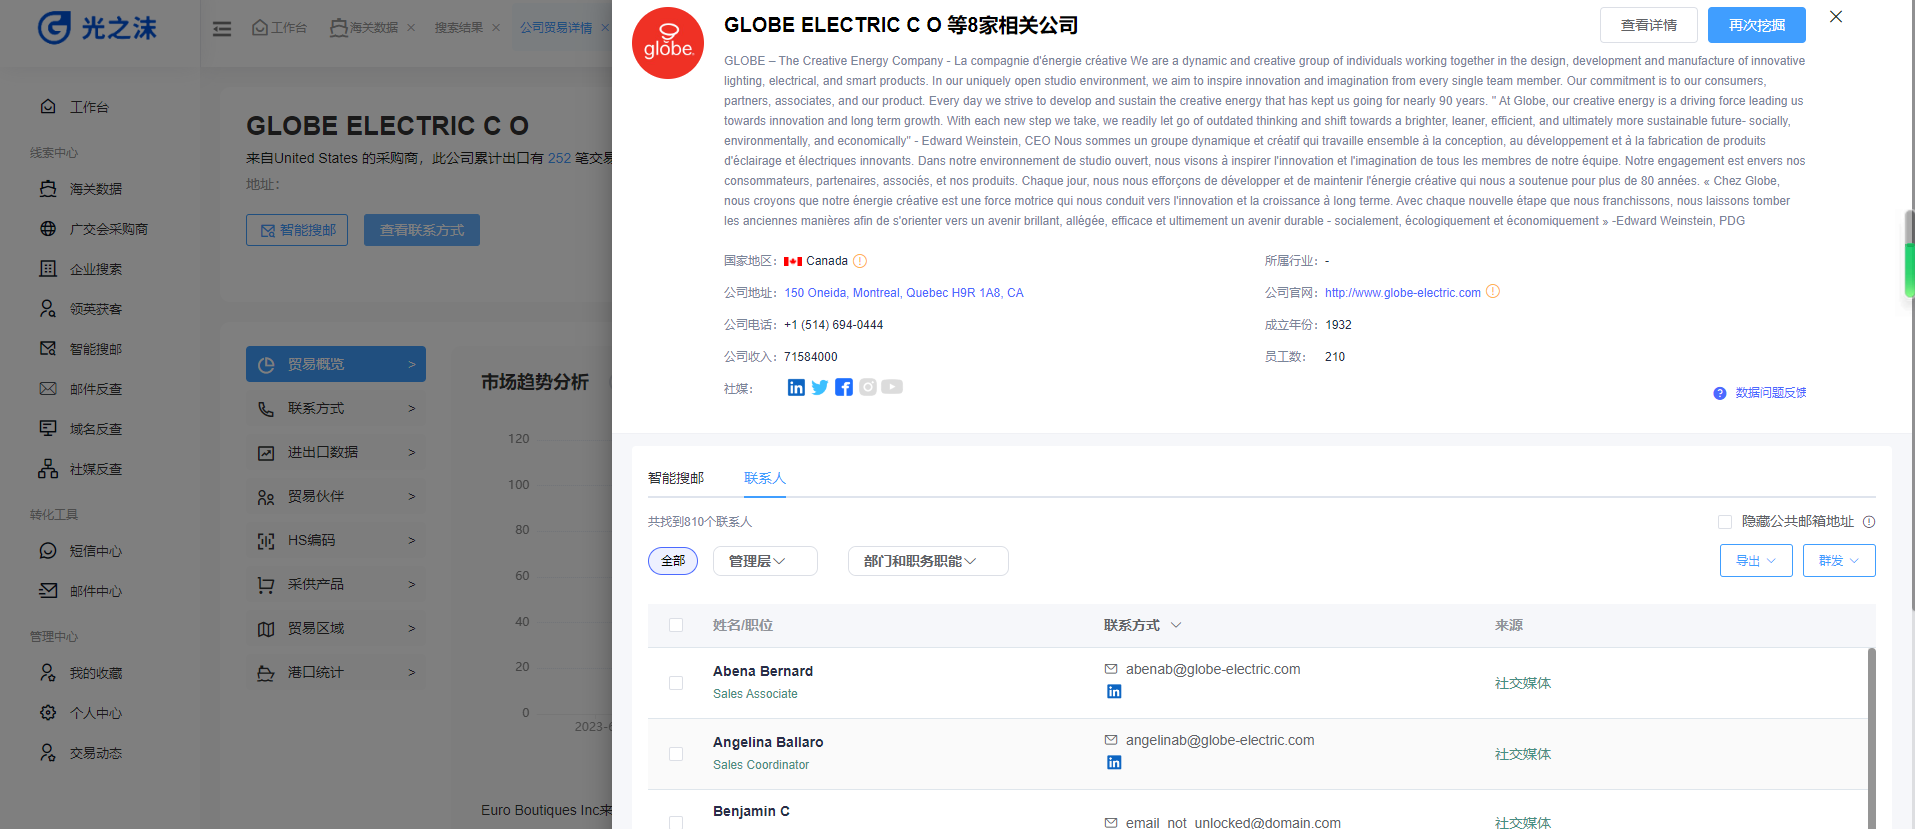Open the 导出 export dropdown
Screen dimensions: 1915x829
tap(1755, 561)
